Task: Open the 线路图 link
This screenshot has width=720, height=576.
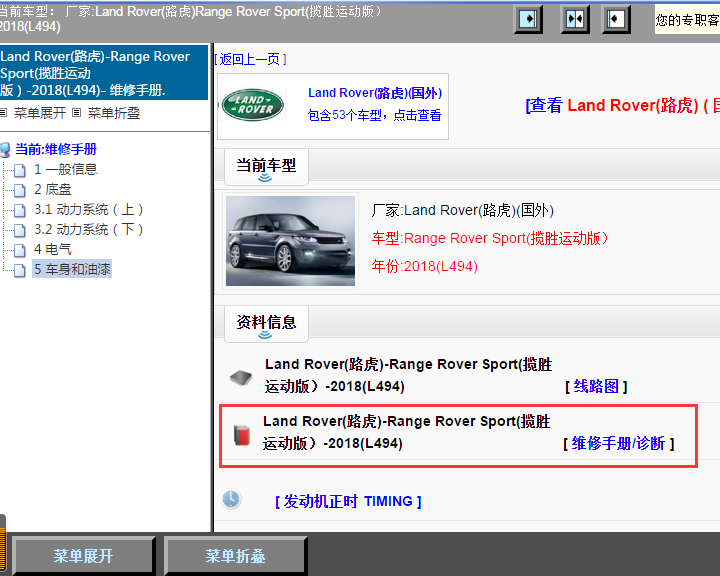Action: [596, 386]
